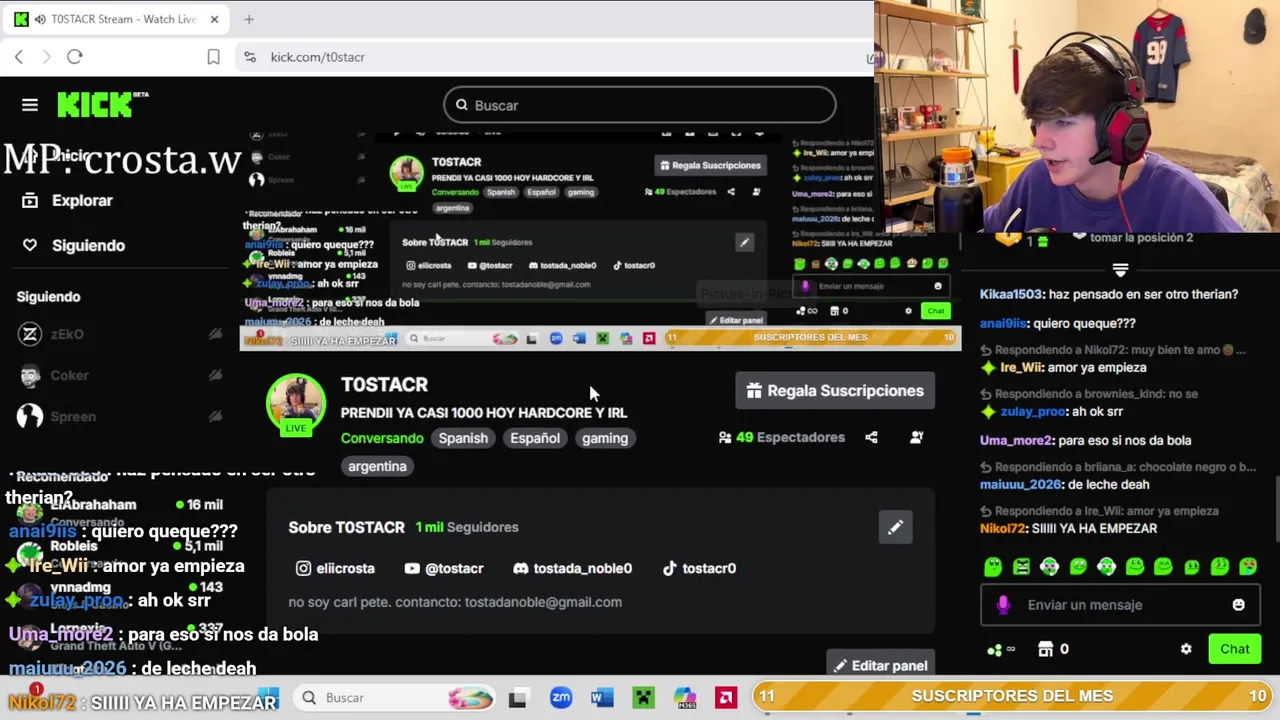Open chat settings gear icon
1280x720 pixels.
coord(1186,649)
